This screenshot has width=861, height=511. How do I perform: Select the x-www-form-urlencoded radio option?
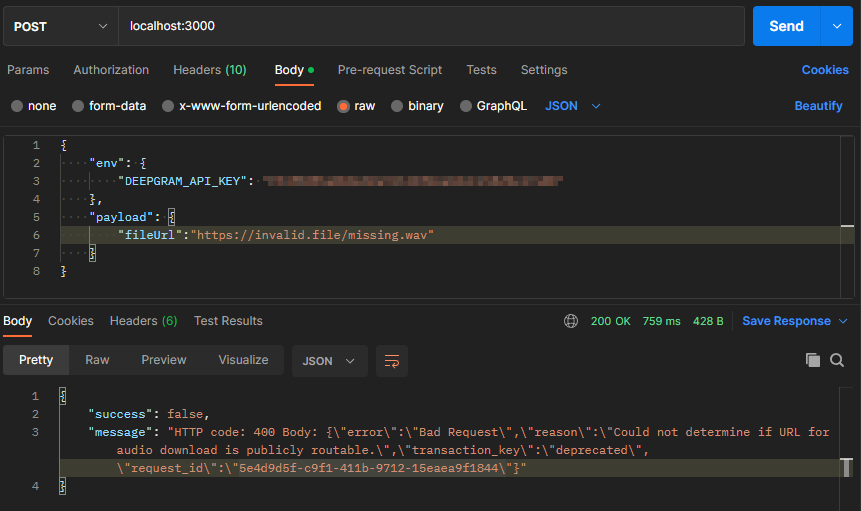tap(168, 106)
